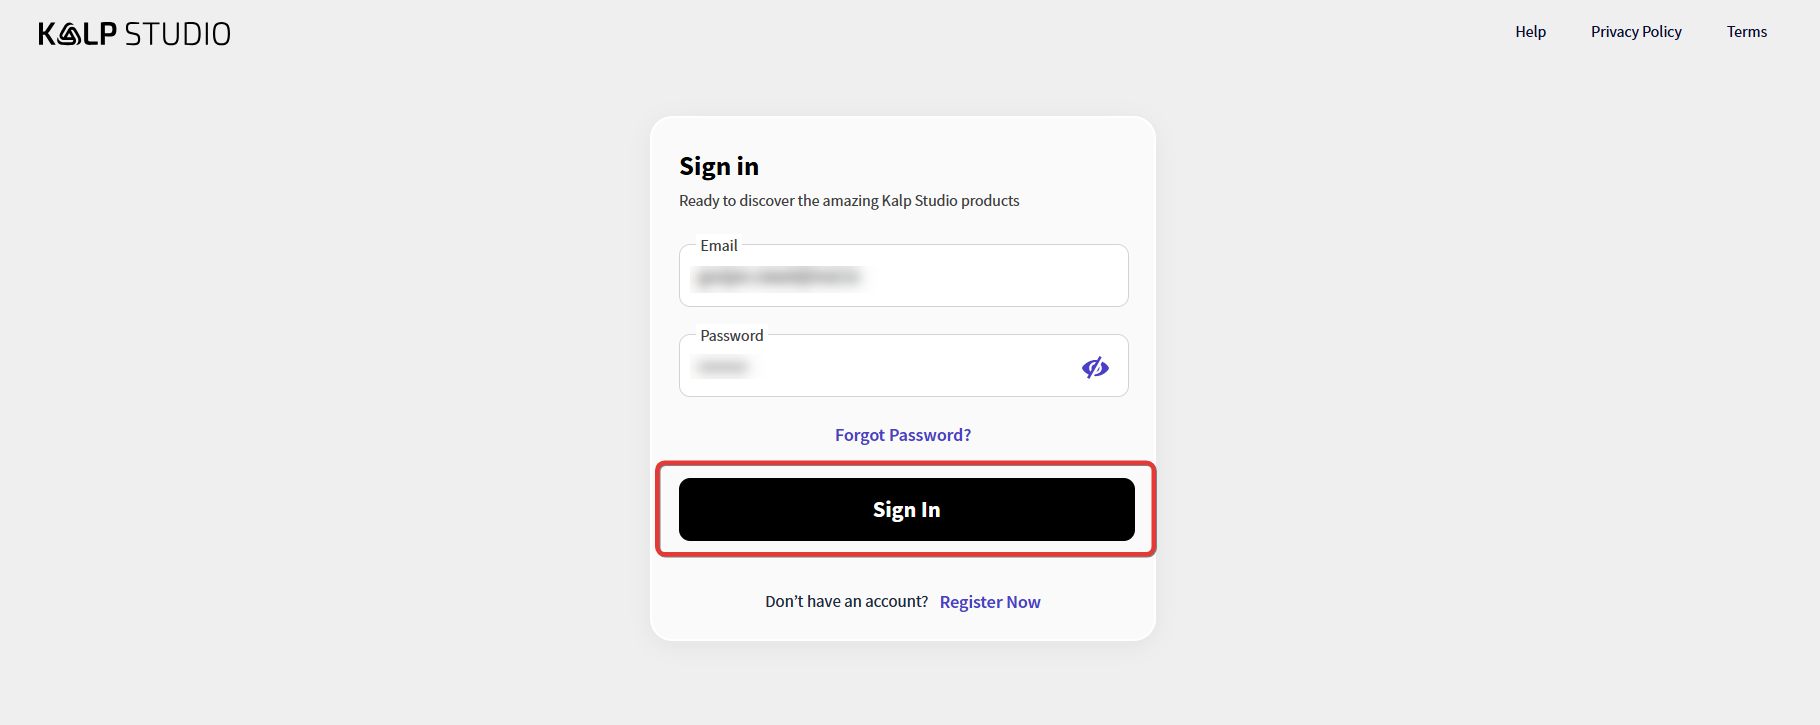Toggle password visibility with the eye icon
This screenshot has height=725, width=1820.
click(1095, 368)
